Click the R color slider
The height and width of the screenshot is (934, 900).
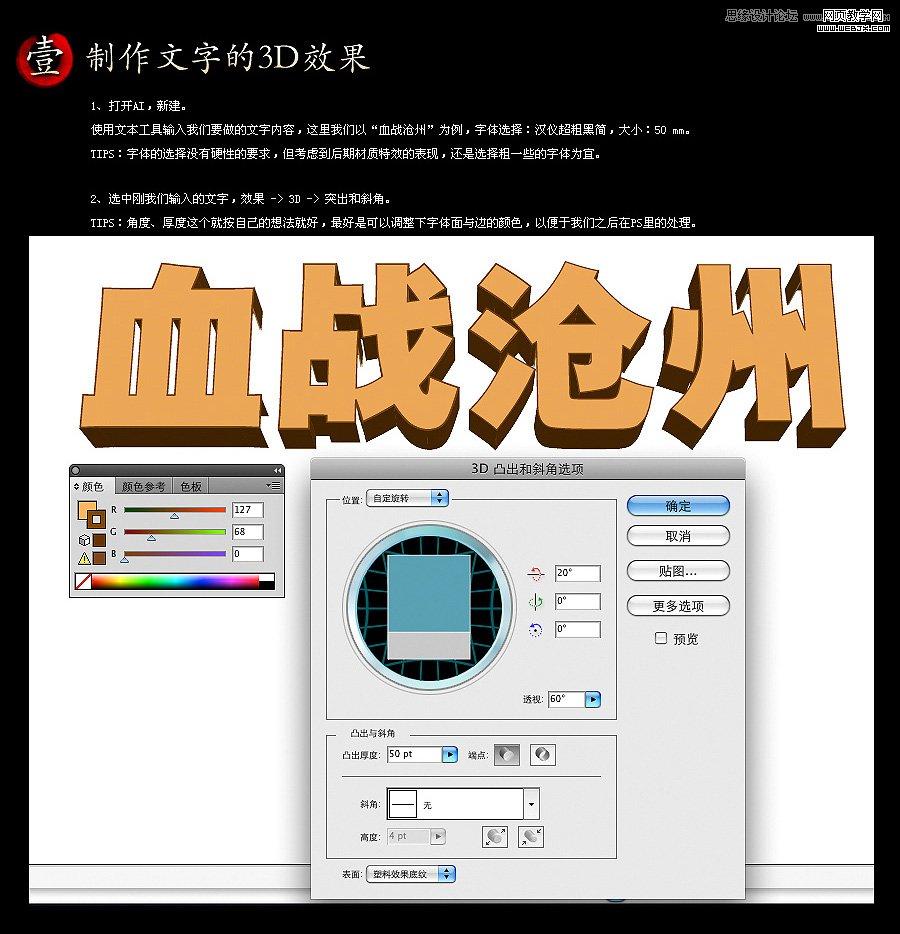click(175, 510)
